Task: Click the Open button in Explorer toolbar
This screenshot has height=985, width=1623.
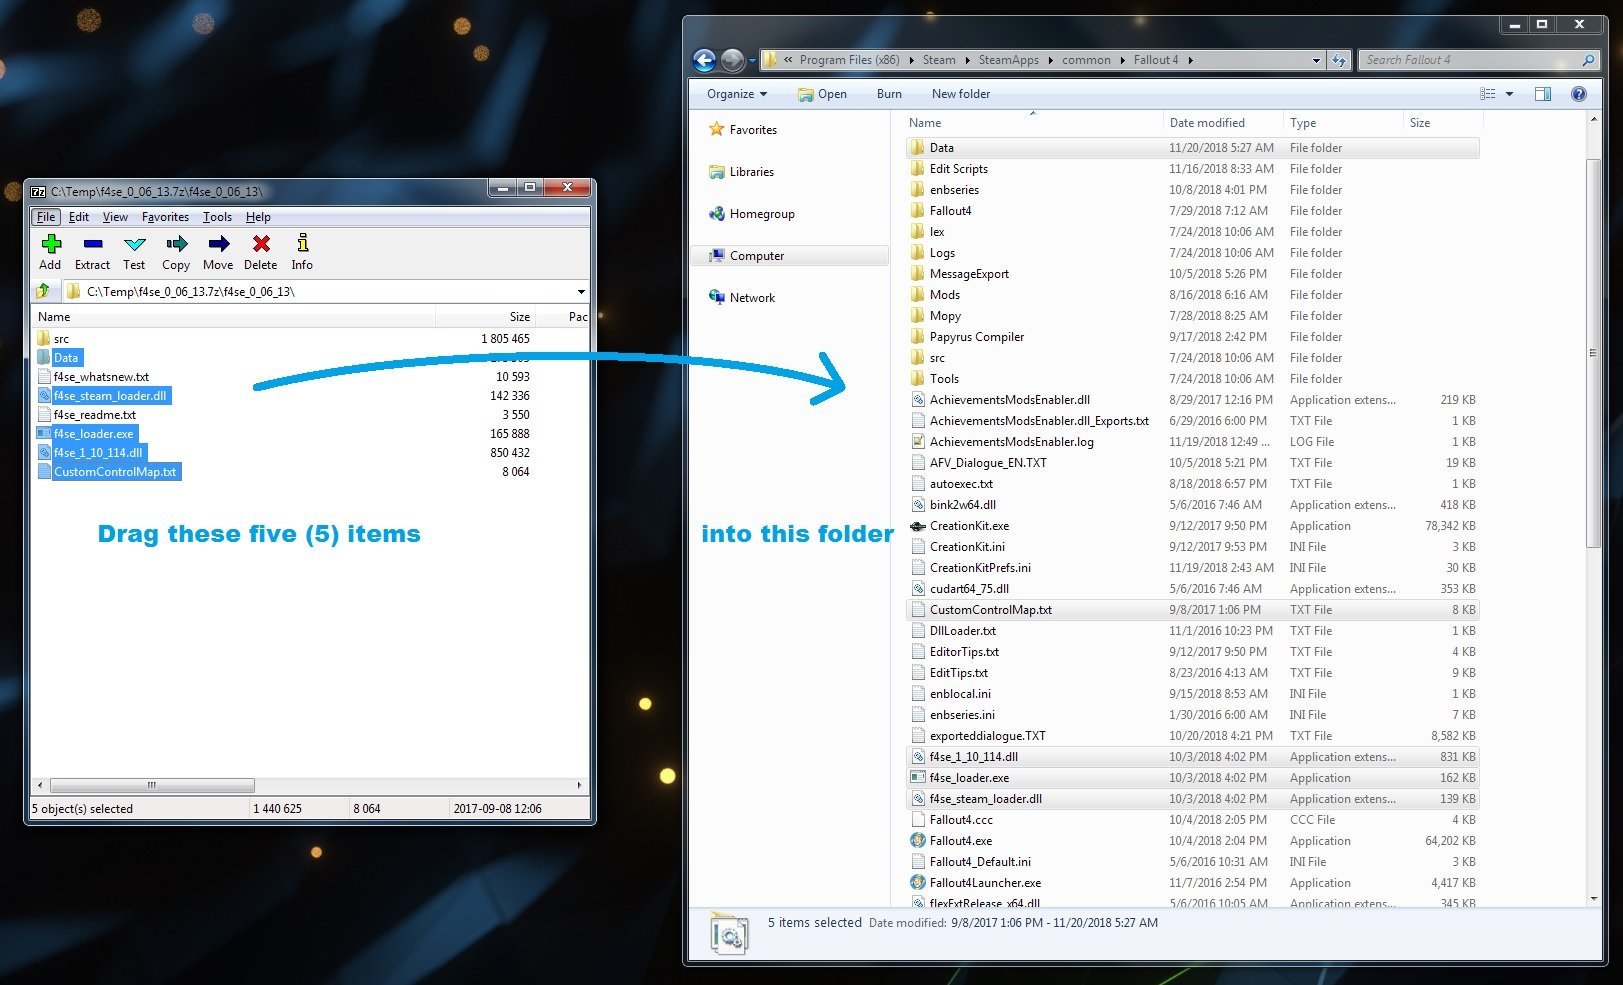Action: [x=822, y=94]
